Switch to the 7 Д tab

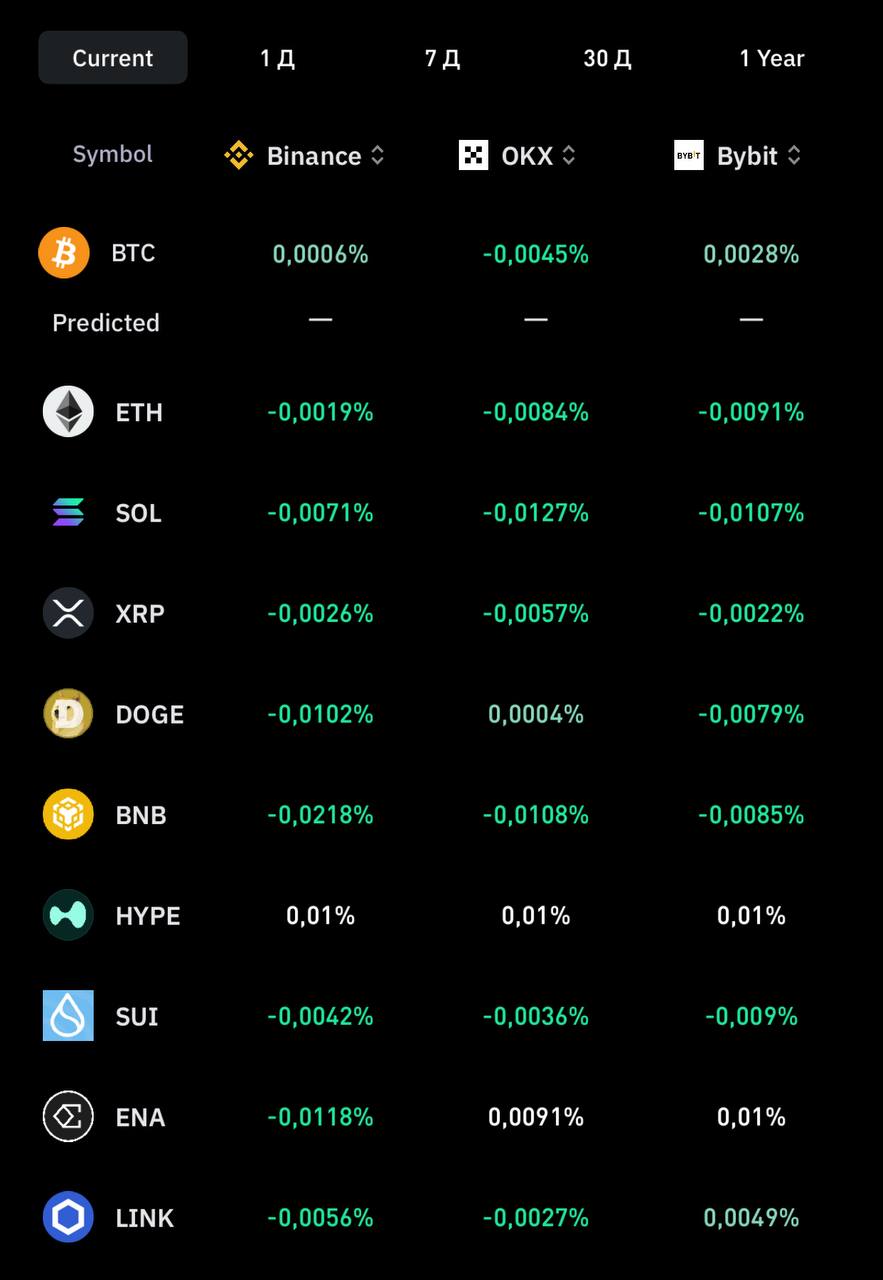(x=442, y=58)
